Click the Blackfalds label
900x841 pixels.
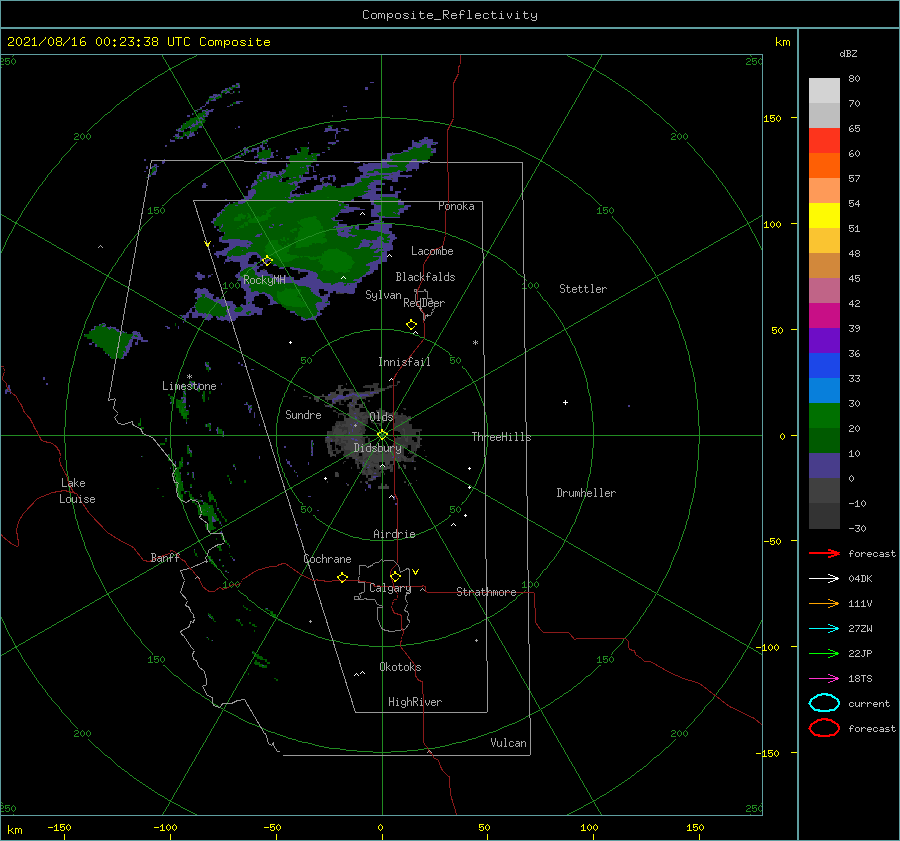[x=425, y=277]
